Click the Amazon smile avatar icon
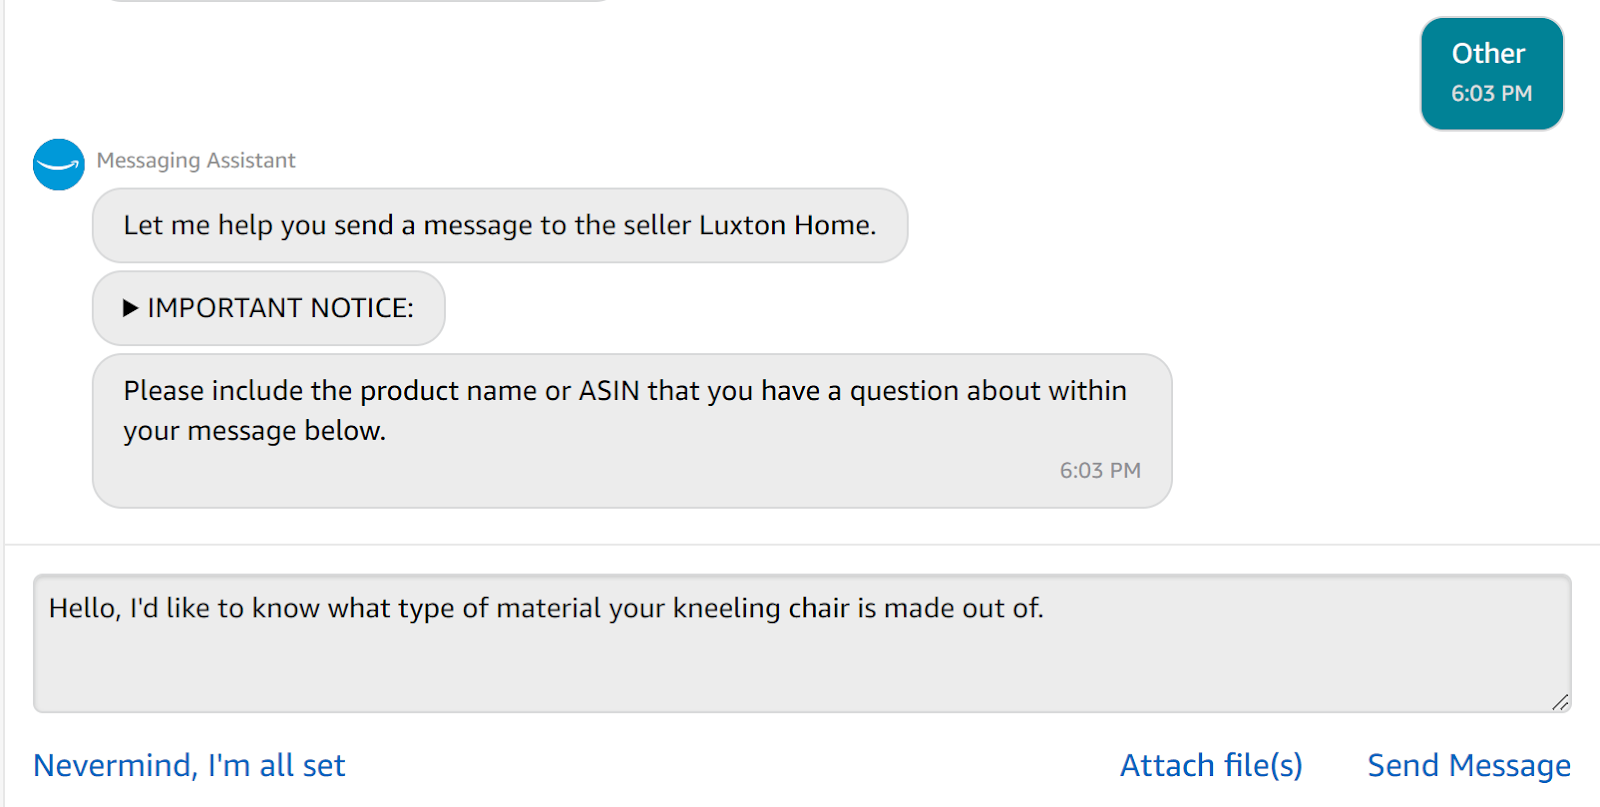The height and width of the screenshot is (807, 1600). click(x=59, y=165)
